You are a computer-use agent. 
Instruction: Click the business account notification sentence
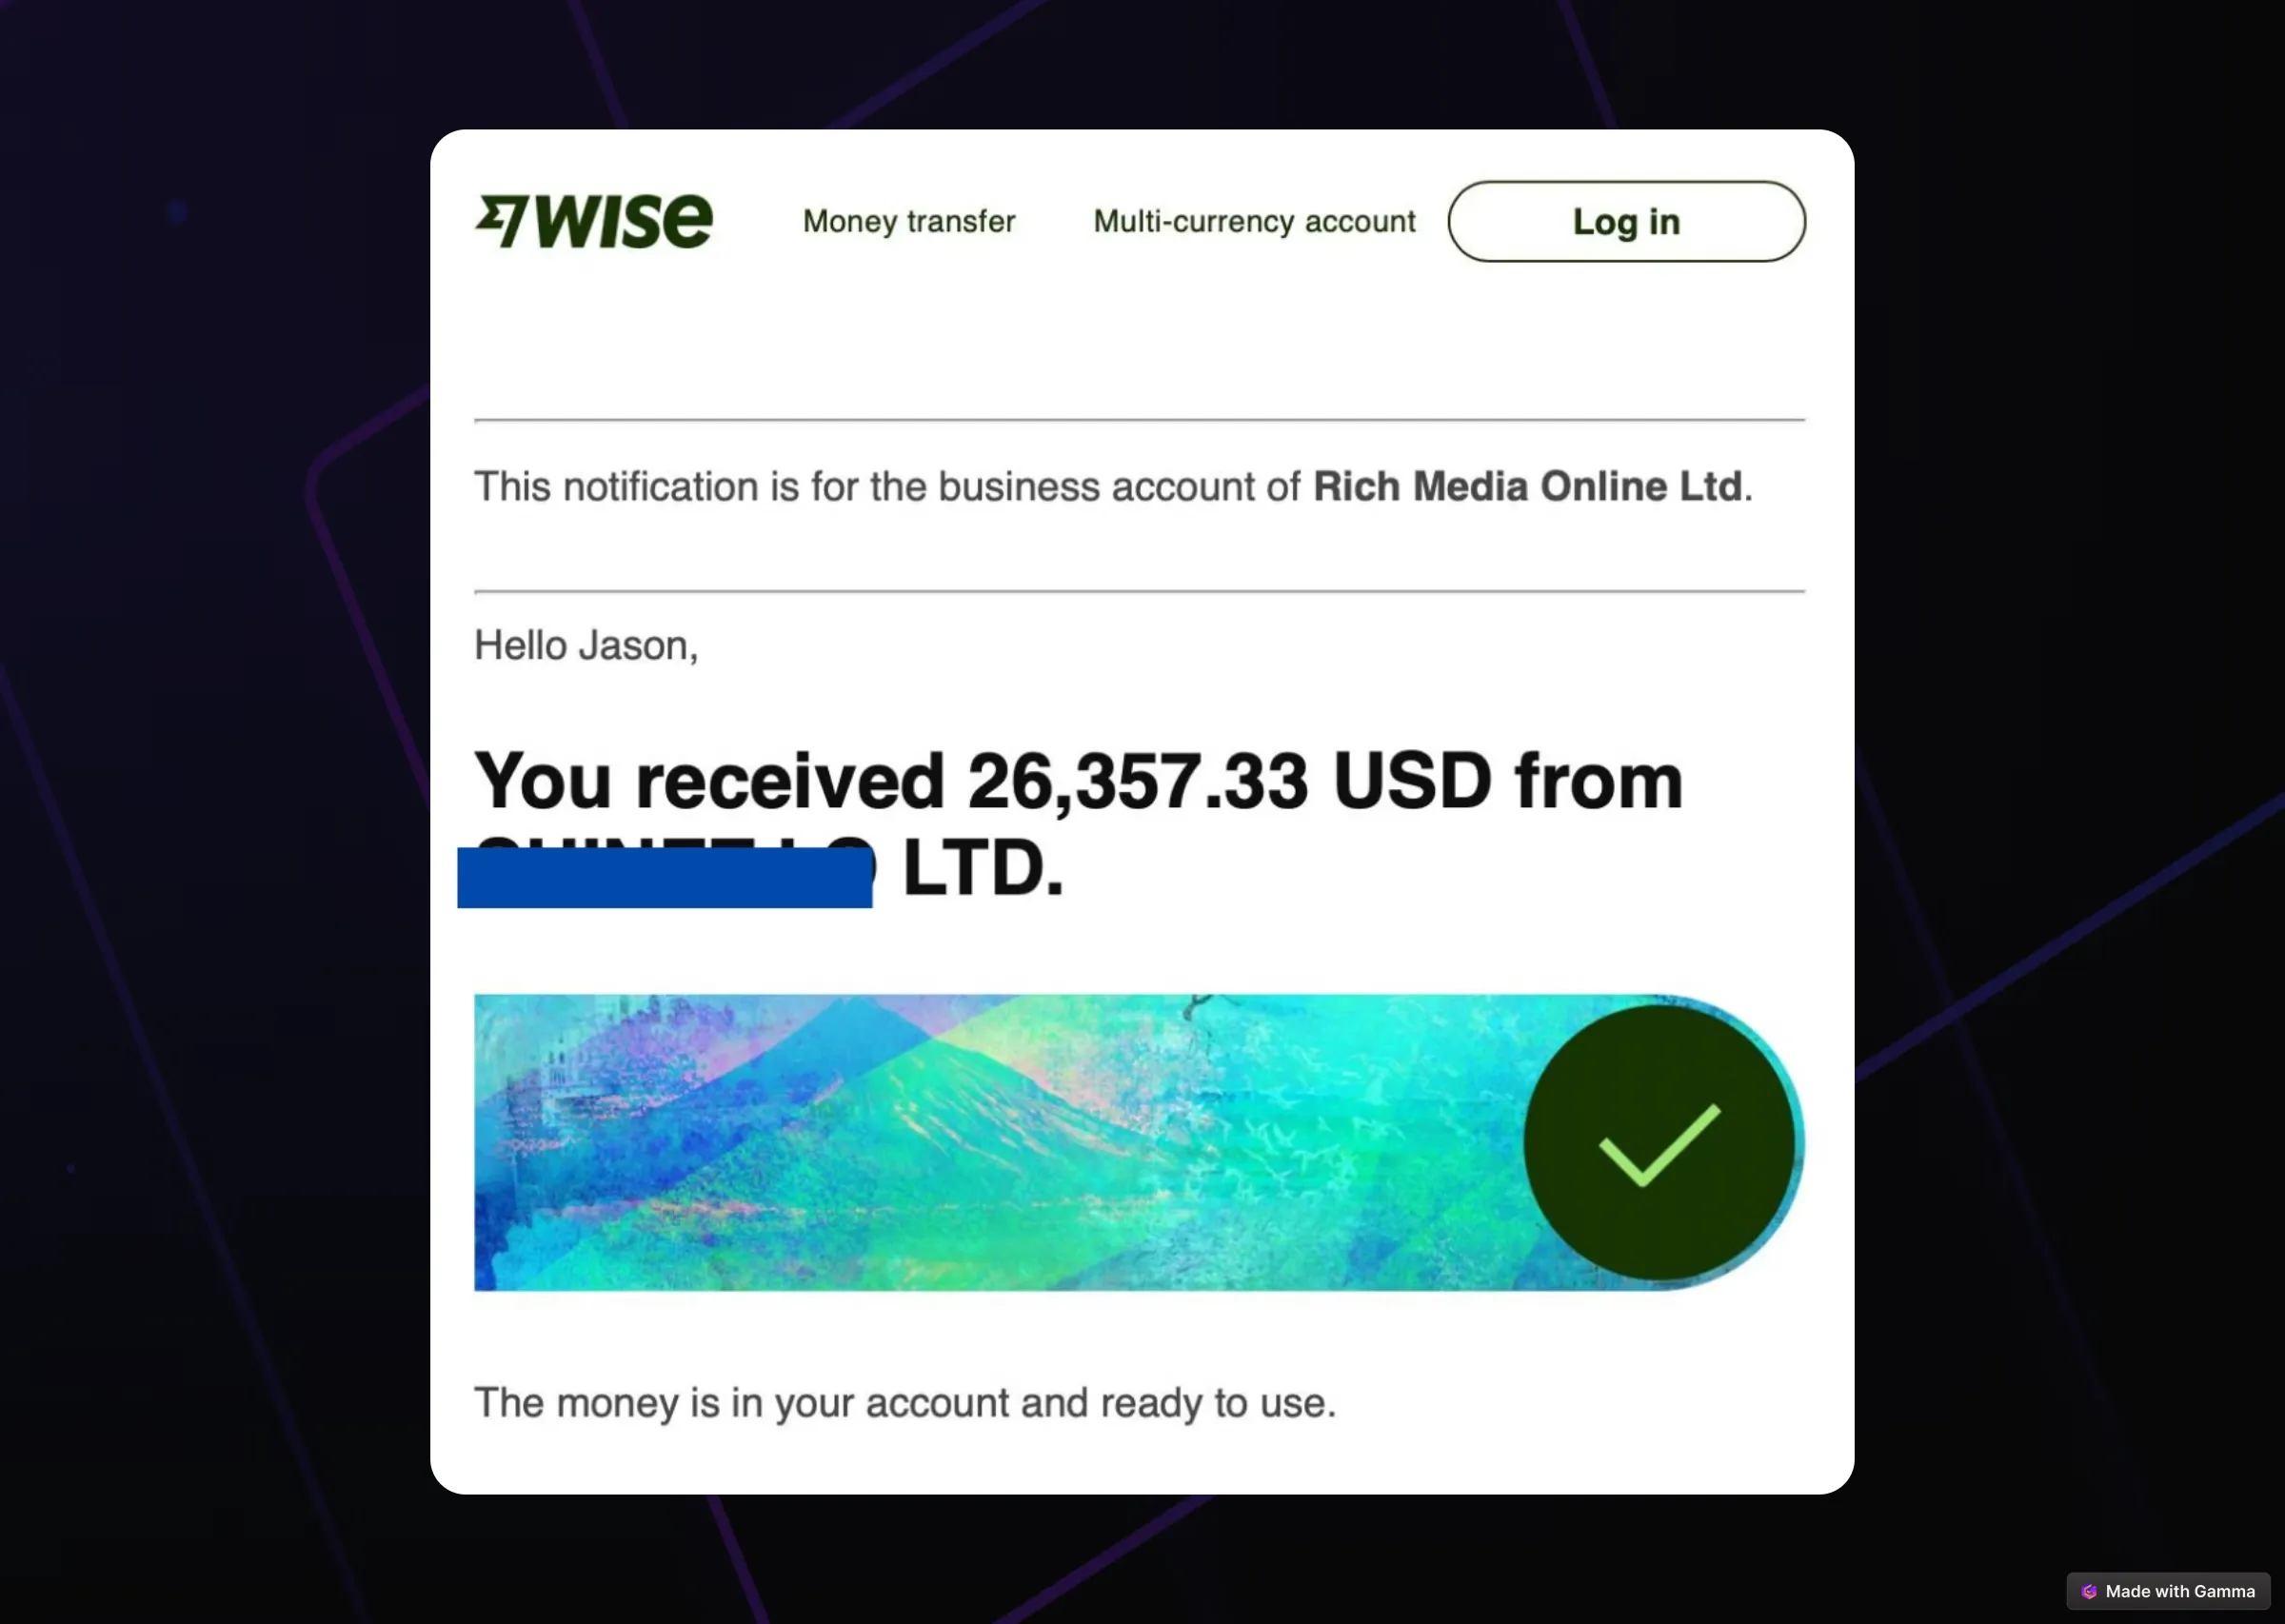pyautogui.click(x=1113, y=486)
